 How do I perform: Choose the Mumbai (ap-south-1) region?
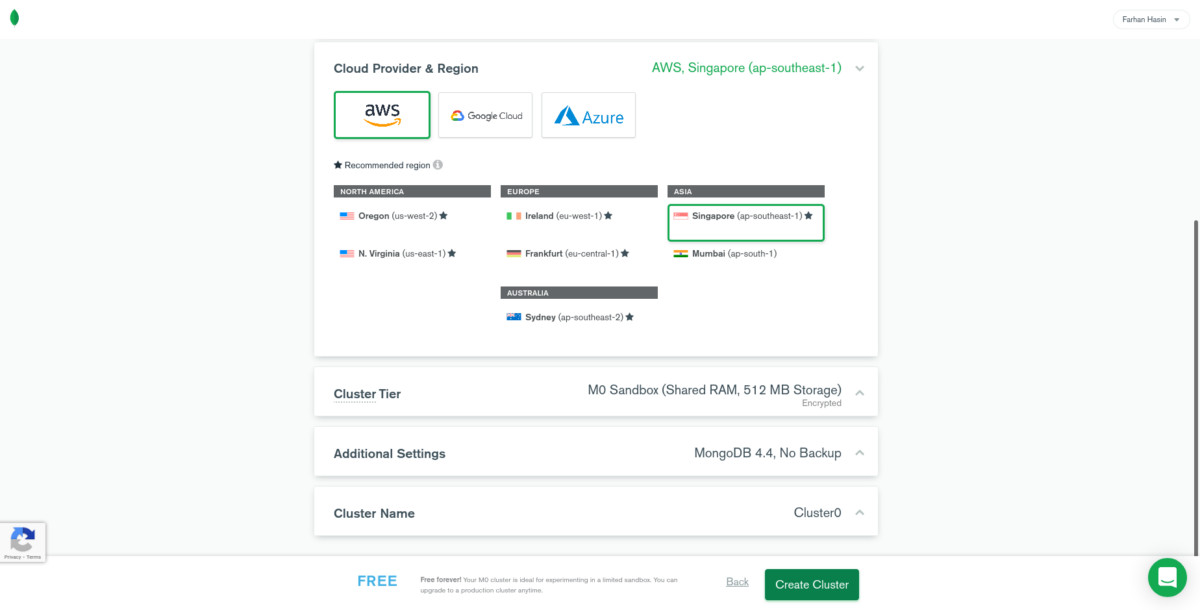pyautogui.click(x=746, y=254)
